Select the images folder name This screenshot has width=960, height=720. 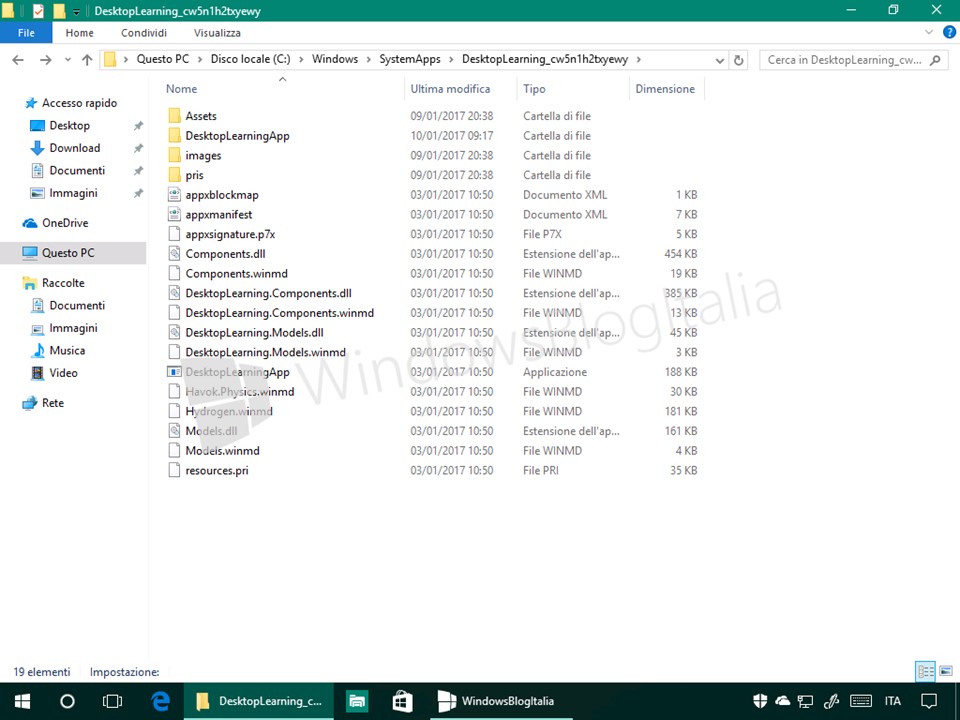coord(203,156)
